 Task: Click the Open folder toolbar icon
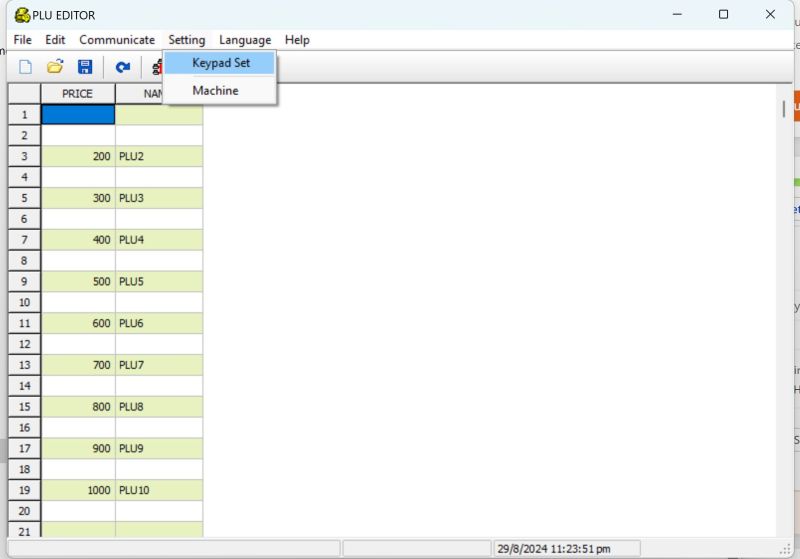[55, 67]
